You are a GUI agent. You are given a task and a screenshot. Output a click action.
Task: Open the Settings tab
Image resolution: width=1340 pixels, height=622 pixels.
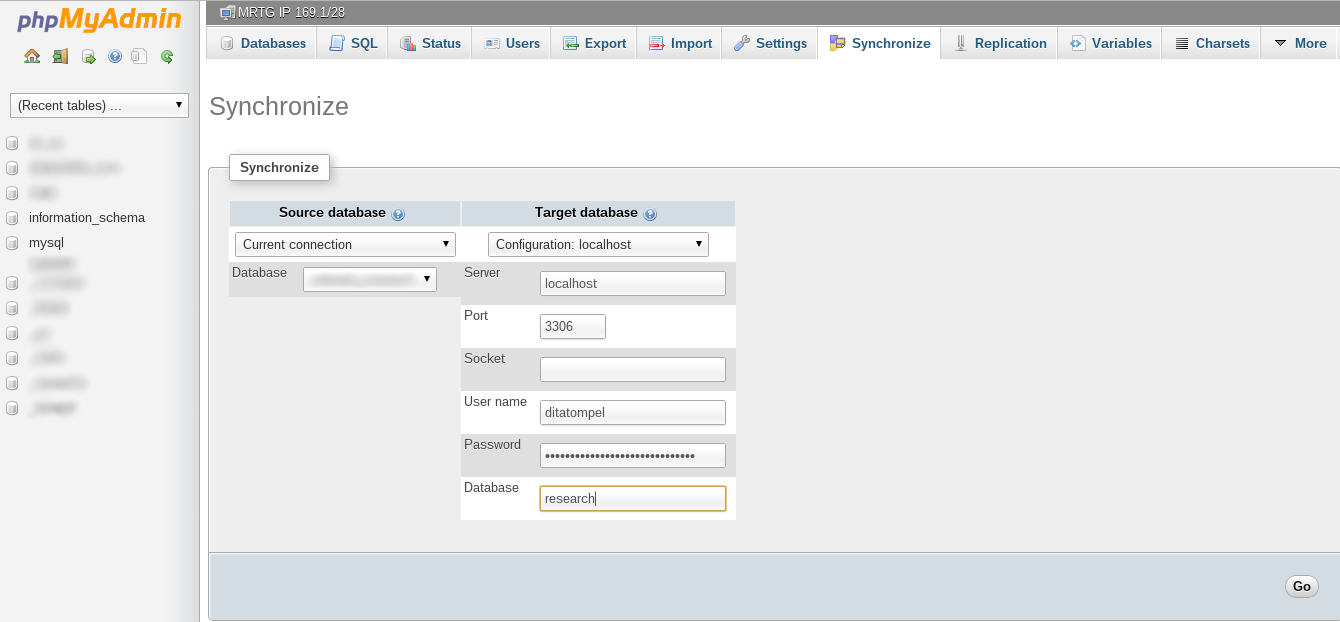770,43
